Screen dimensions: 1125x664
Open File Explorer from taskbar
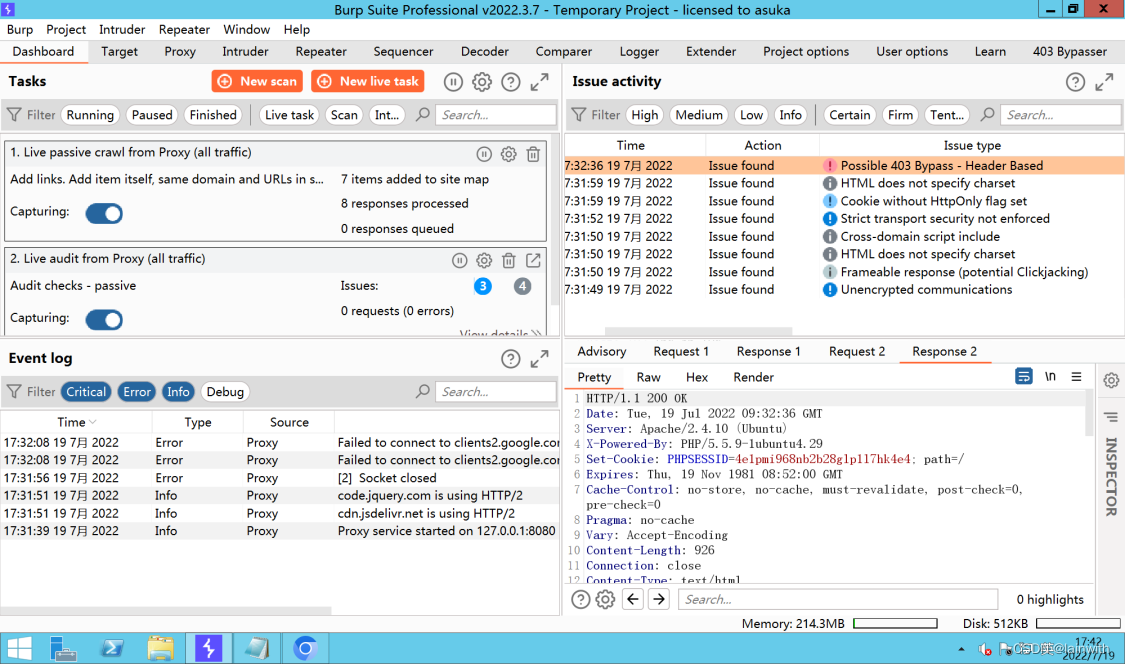click(x=160, y=648)
